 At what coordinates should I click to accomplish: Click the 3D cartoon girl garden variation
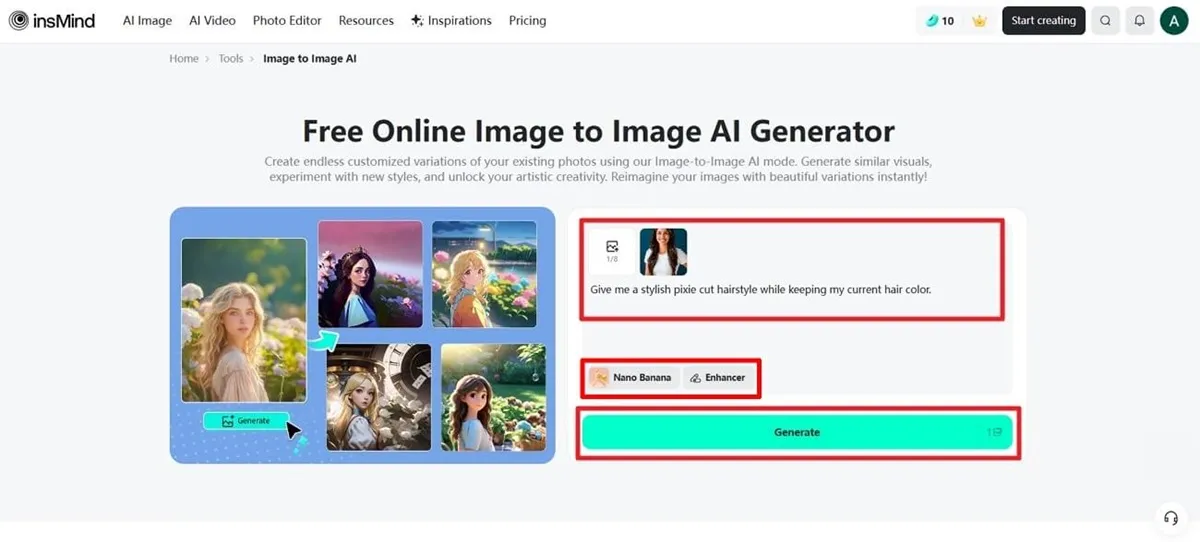(x=493, y=397)
